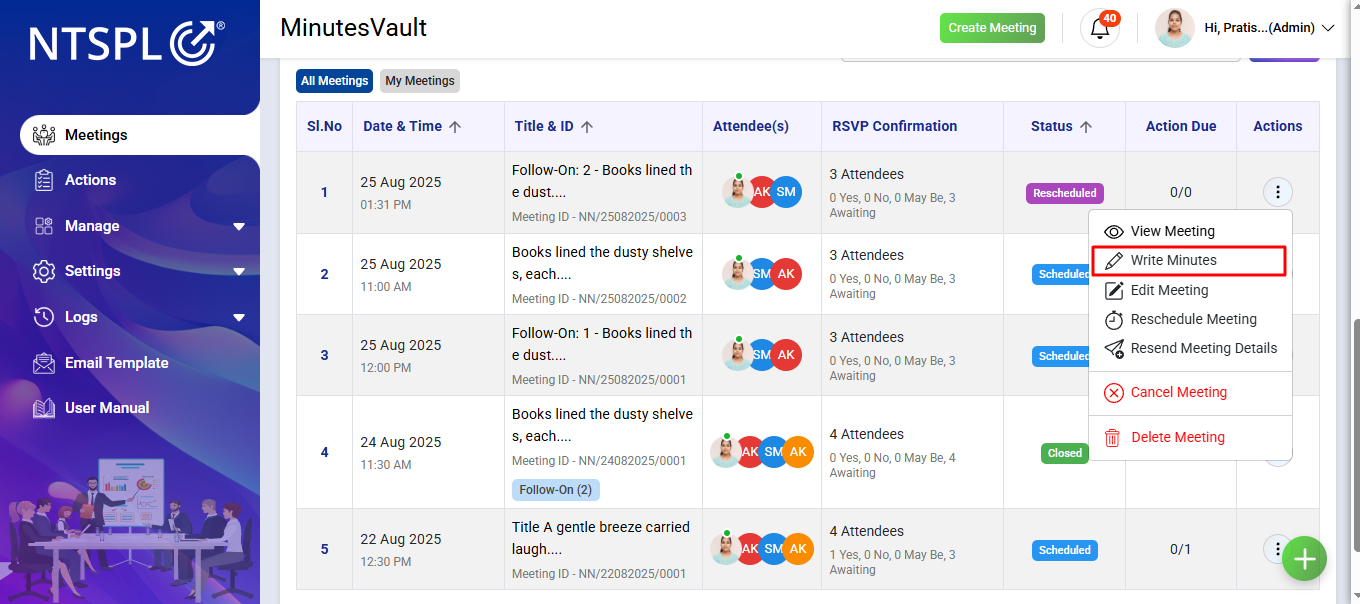Click the Create Meeting button

(992, 28)
